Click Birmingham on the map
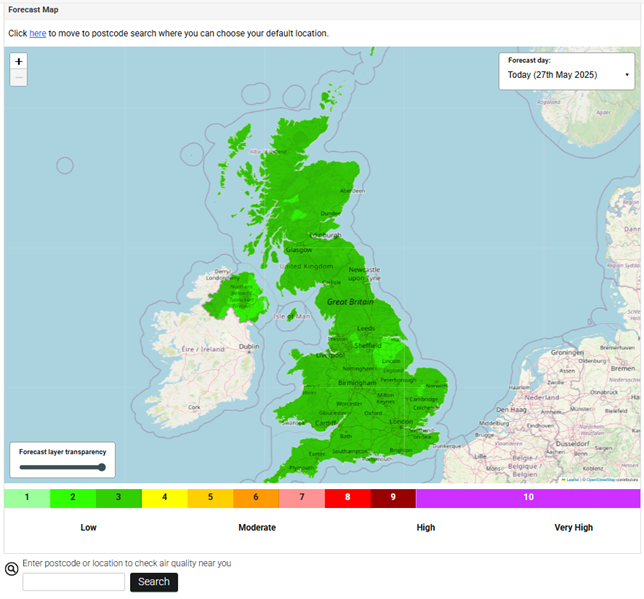The image size is (644, 599). (x=357, y=383)
